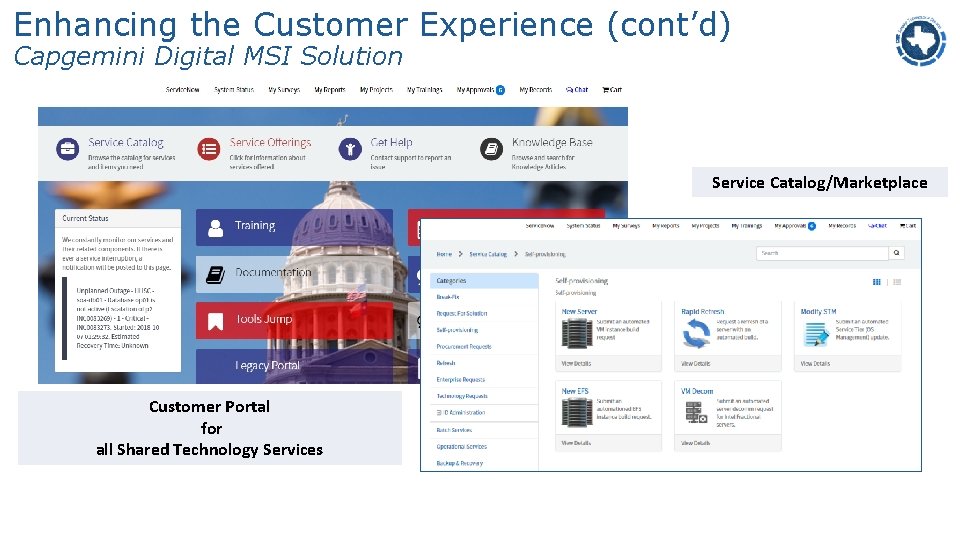Select Refresh category
This screenshot has height=540, width=960.
pyautogui.click(x=446, y=363)
